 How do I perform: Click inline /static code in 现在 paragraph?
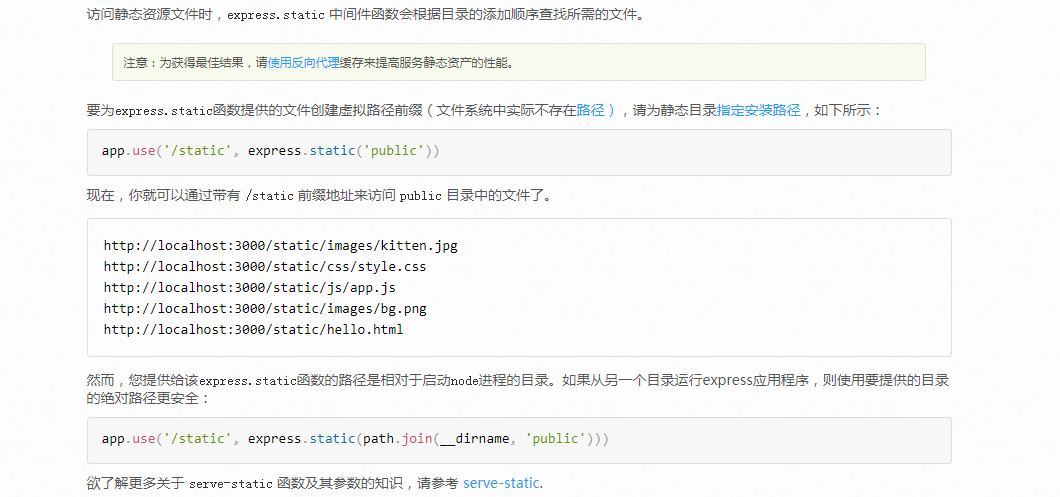[269, 196]
